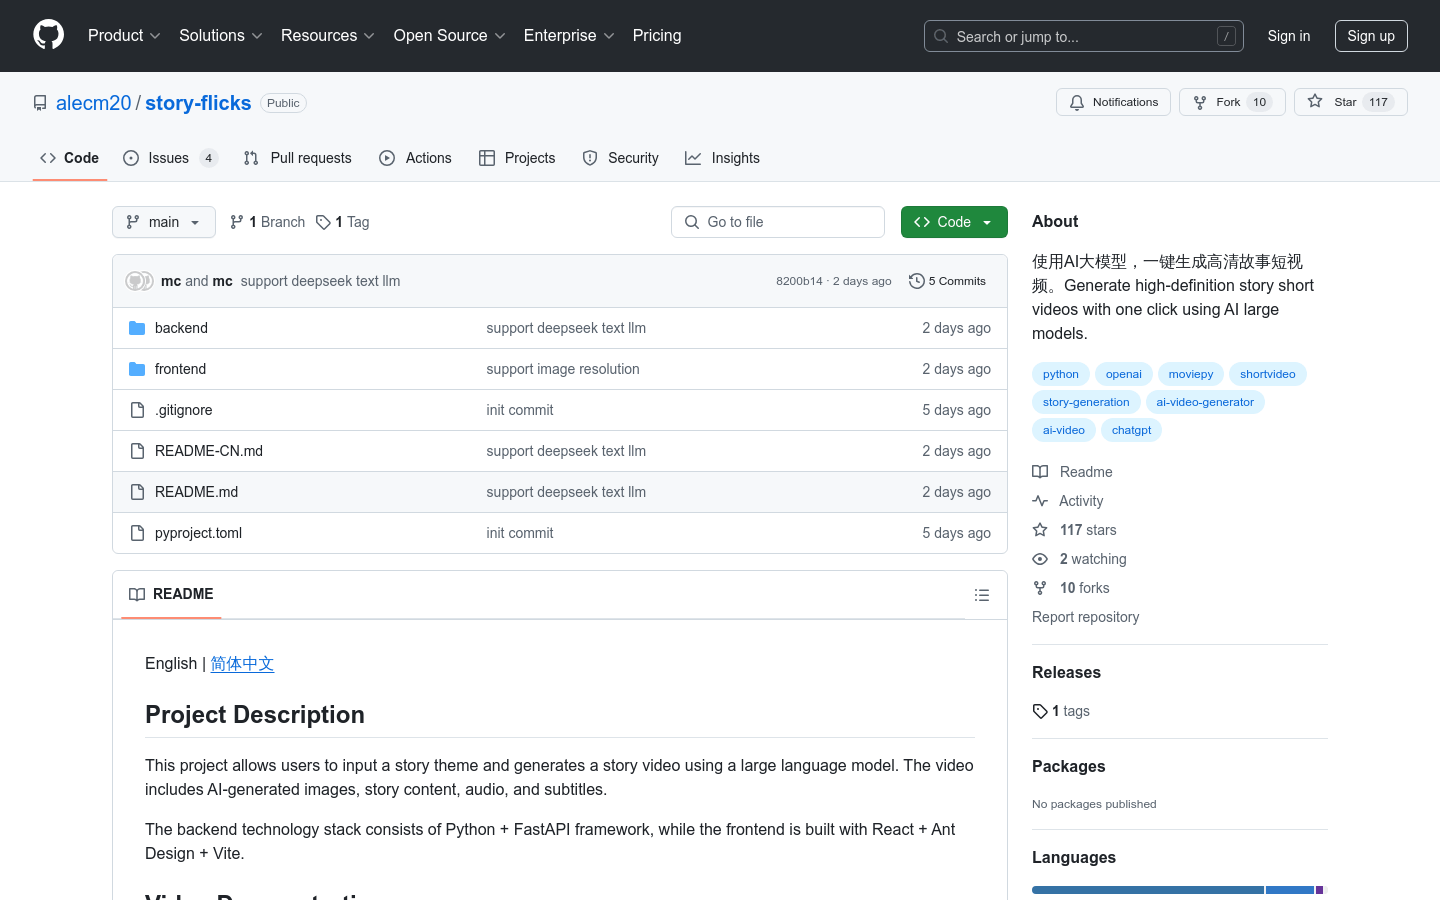The width and height of the screenshot is (1440, 900).
Task: Click the star icon beside 117 stars
Action: point(1040,530)
